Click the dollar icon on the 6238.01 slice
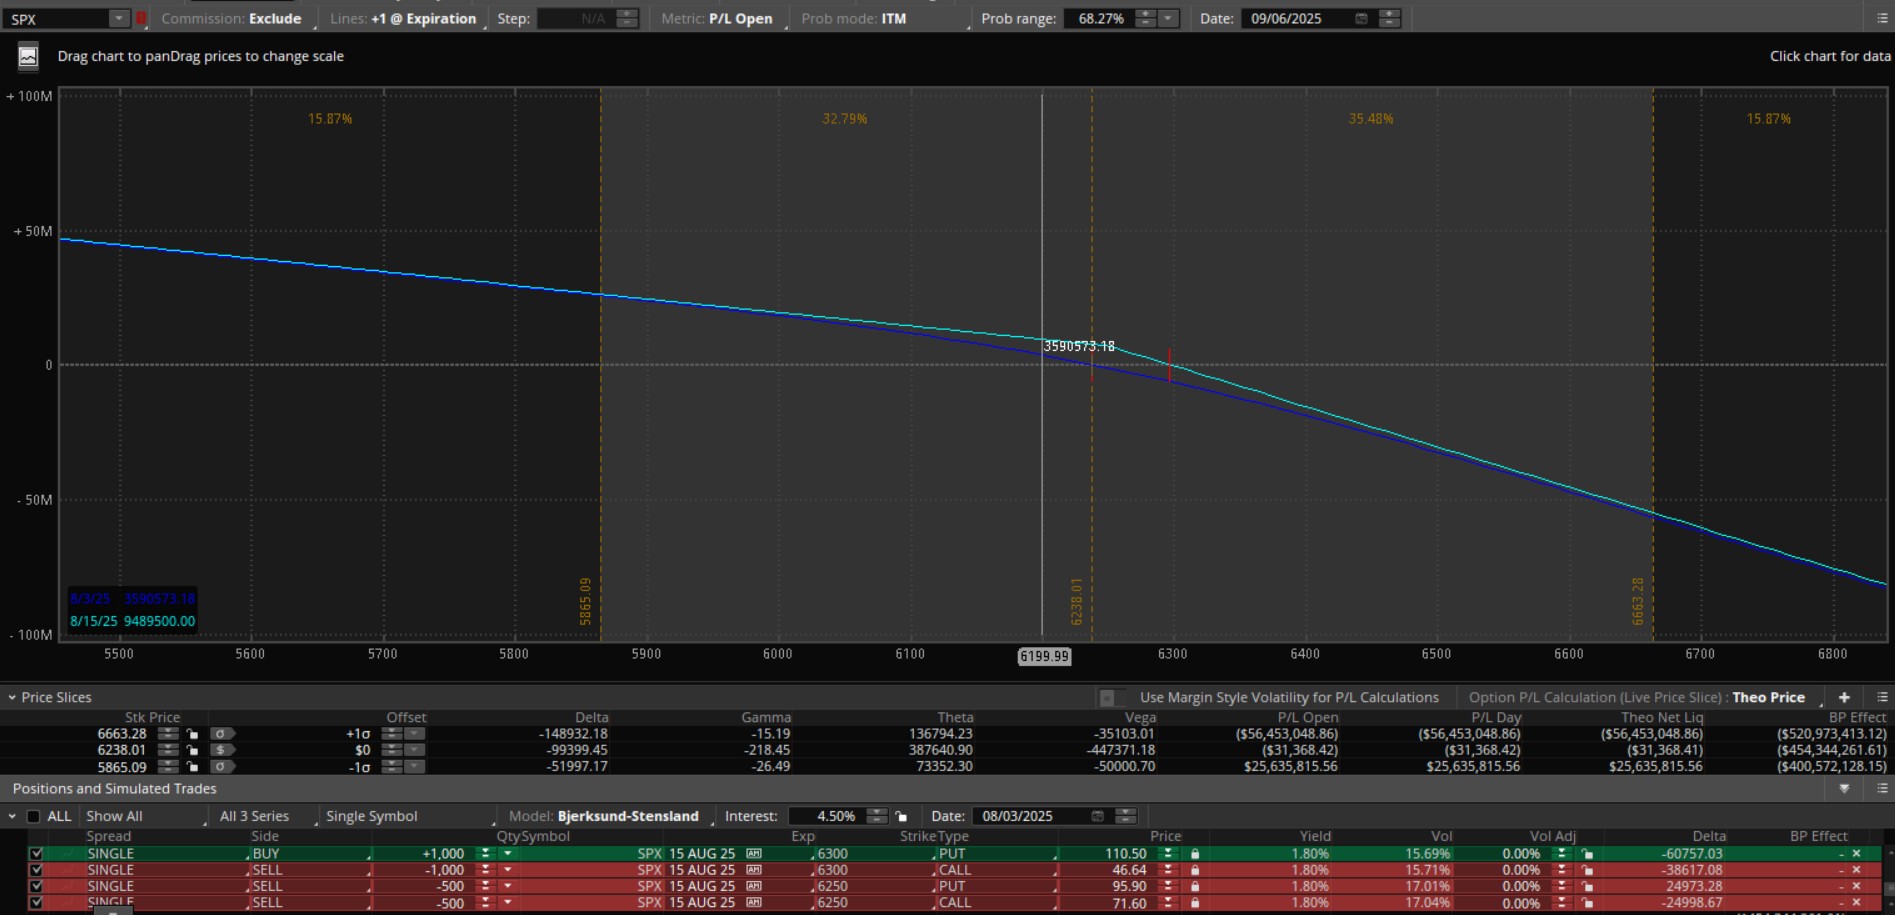1895x915 pixels. (x=221, y=750)
